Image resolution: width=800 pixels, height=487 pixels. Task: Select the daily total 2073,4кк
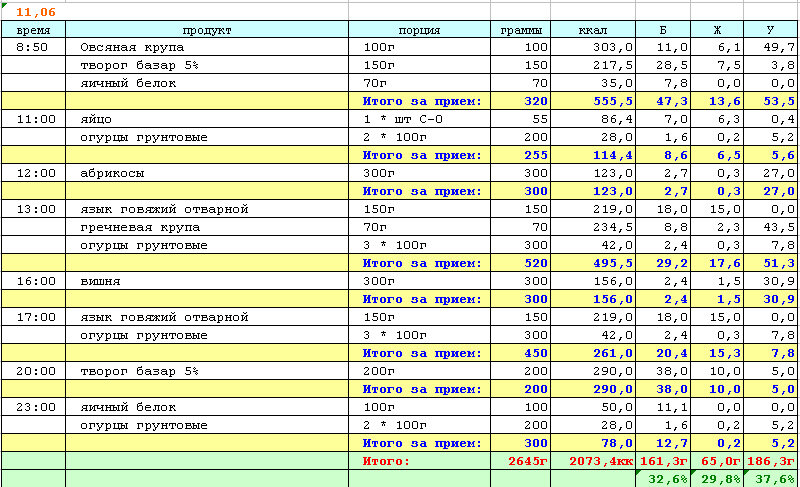click(593, 461)
